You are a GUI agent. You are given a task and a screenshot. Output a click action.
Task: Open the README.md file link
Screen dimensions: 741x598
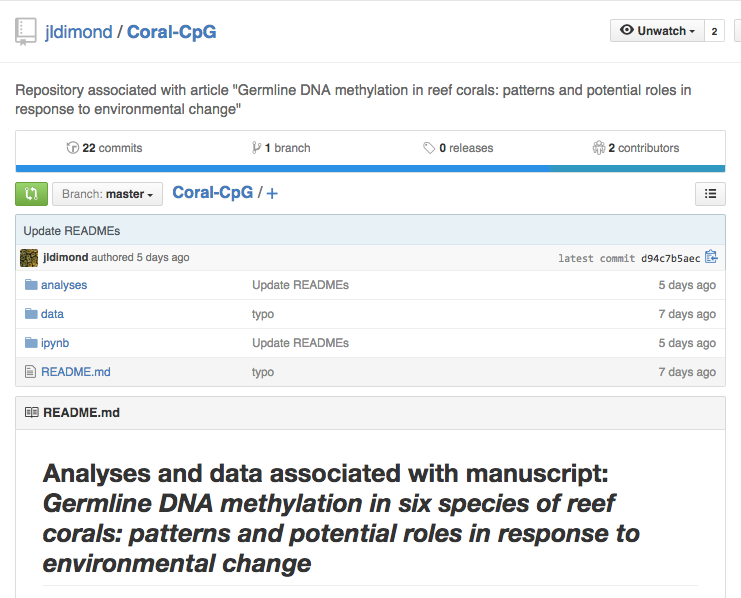pyautogui.click(x=76, y=372)
